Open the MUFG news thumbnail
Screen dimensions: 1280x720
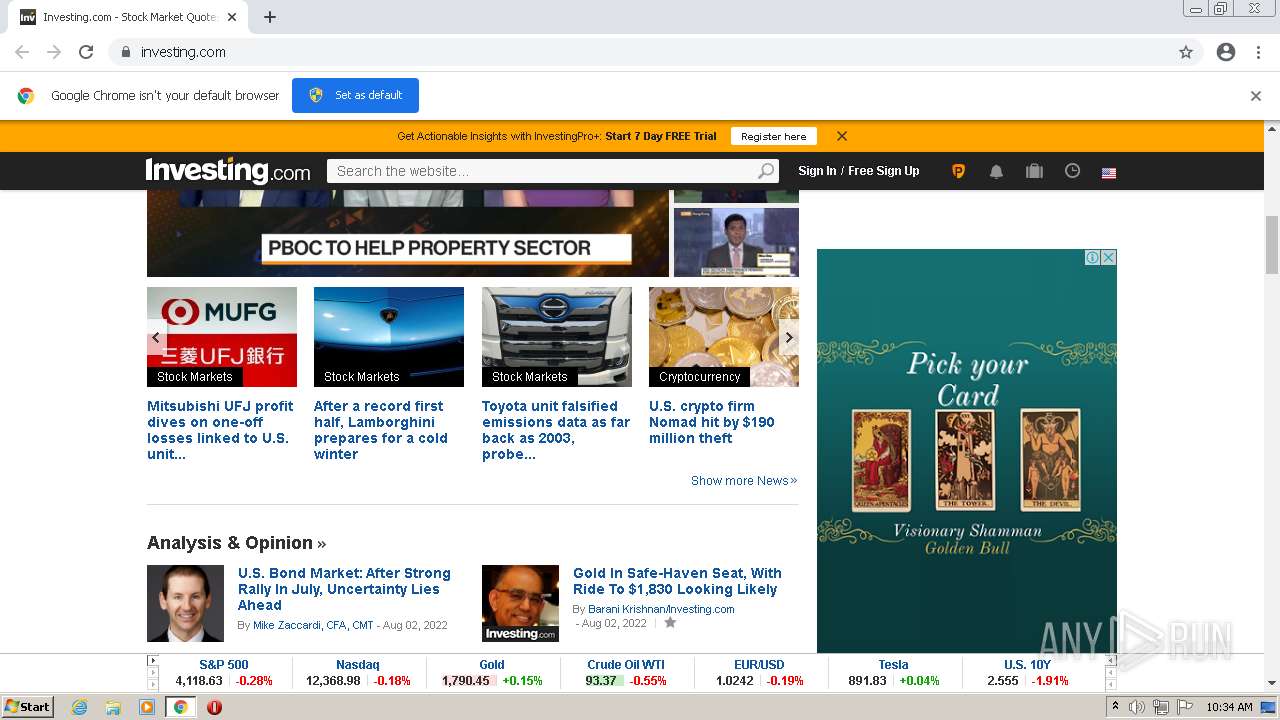(222, 337)
